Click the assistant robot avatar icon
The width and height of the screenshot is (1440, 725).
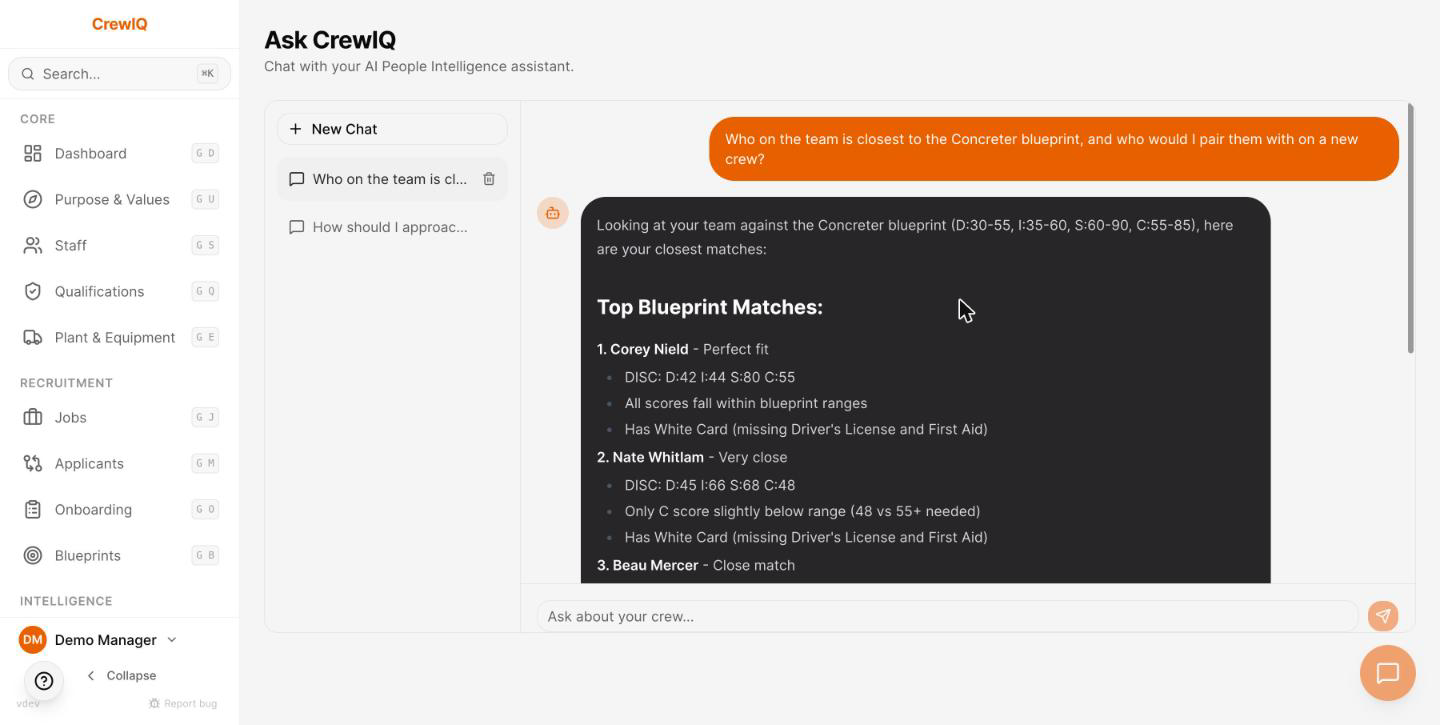coord(553,213)
